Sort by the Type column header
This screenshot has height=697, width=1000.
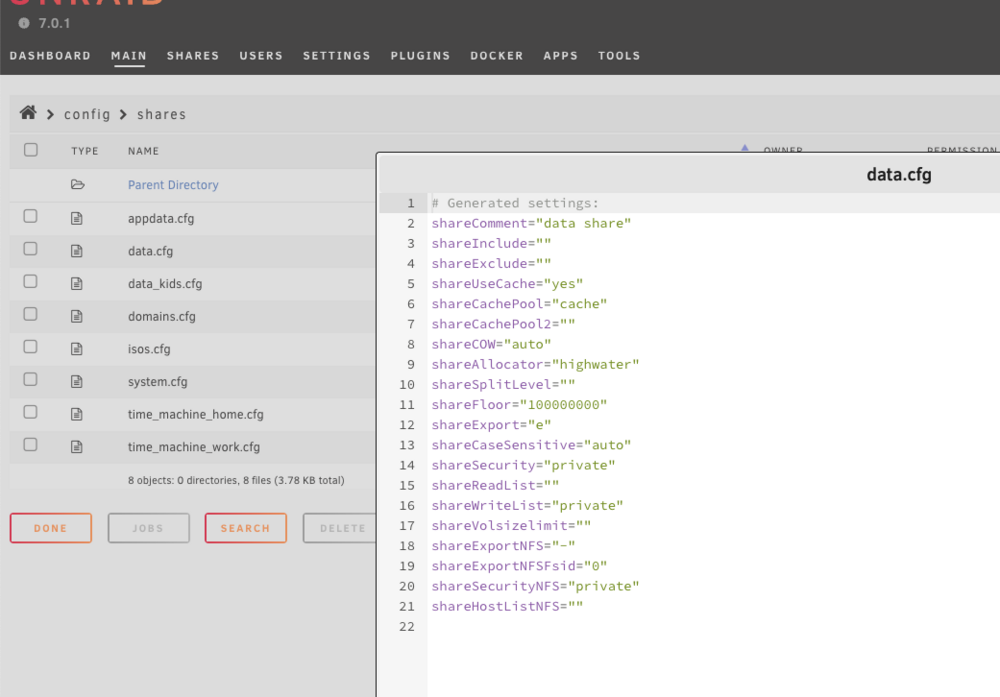tap(85, 151)
